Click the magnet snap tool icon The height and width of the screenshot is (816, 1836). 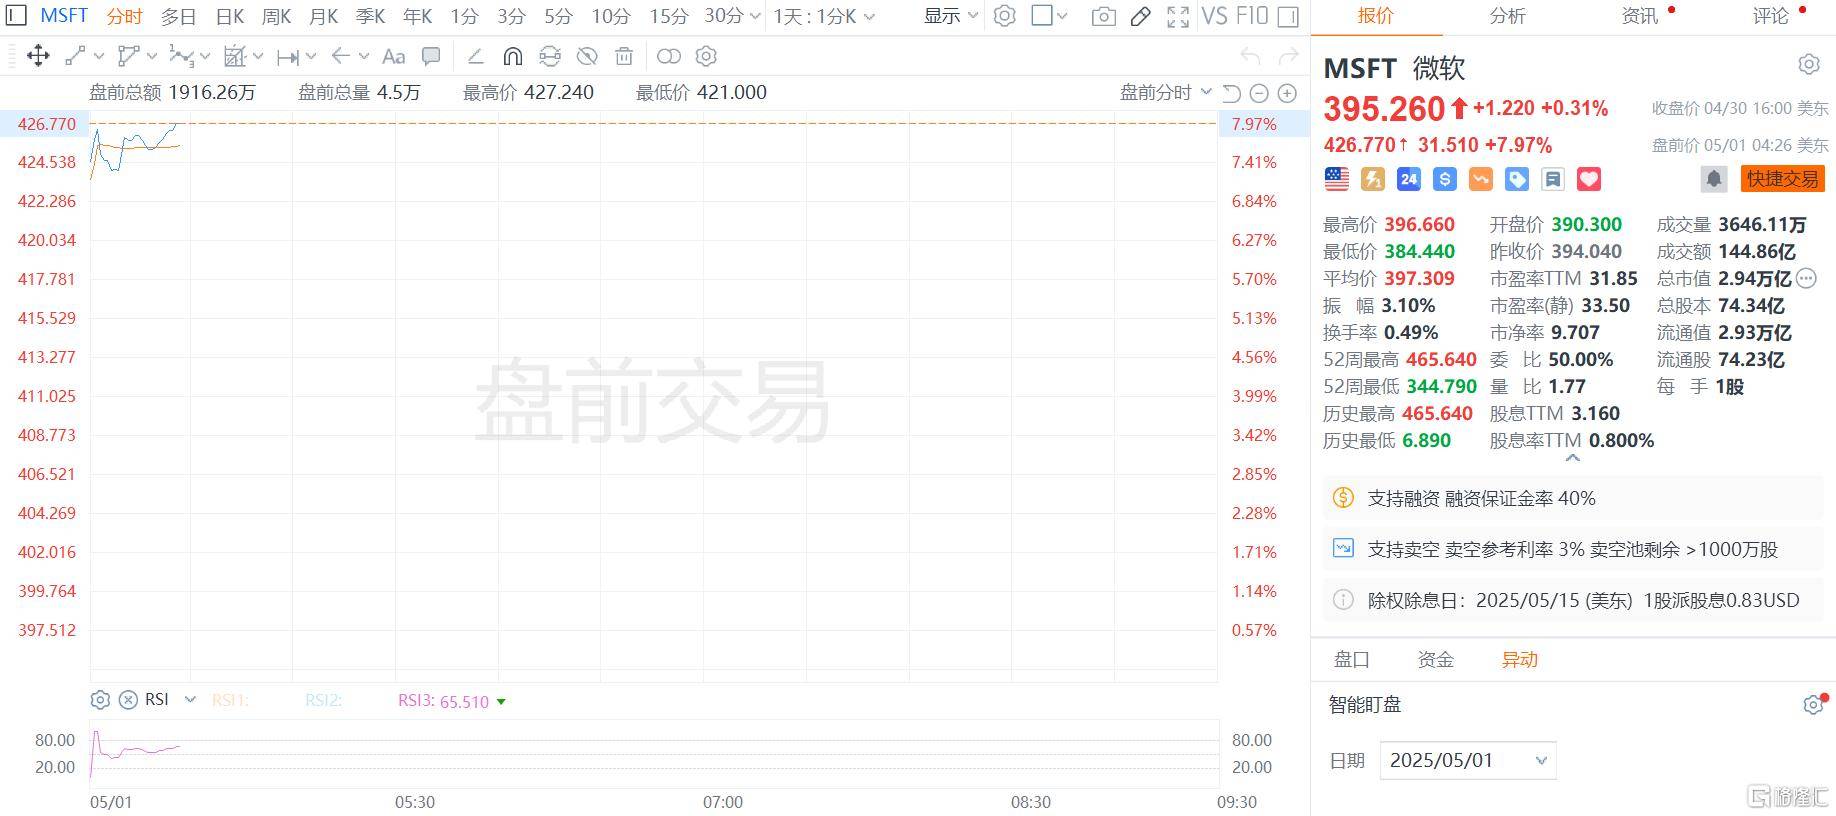click(512, 57)
